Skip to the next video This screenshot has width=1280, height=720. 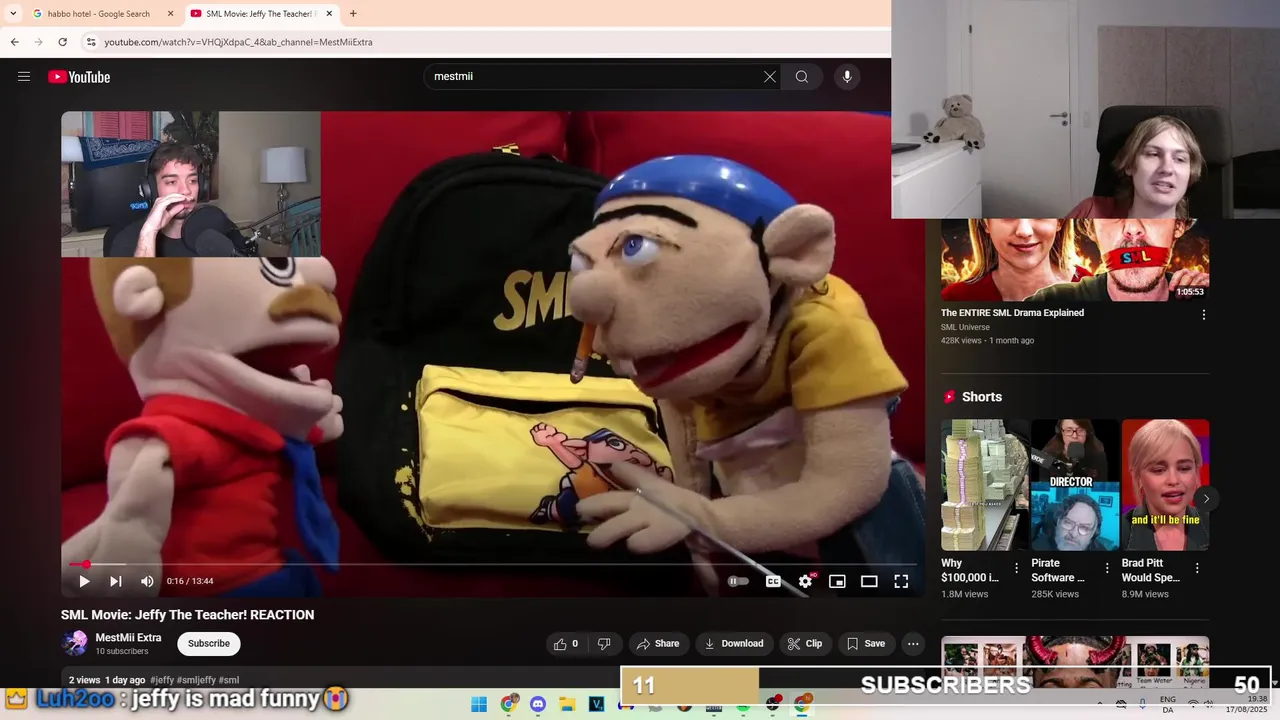click(x=116, y=581)
